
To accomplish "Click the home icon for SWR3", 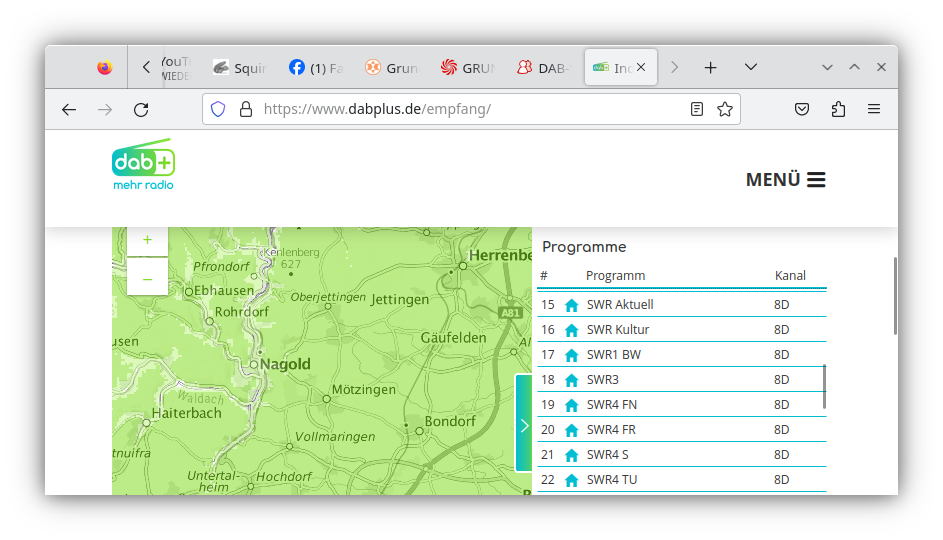I will pos(571,380).
